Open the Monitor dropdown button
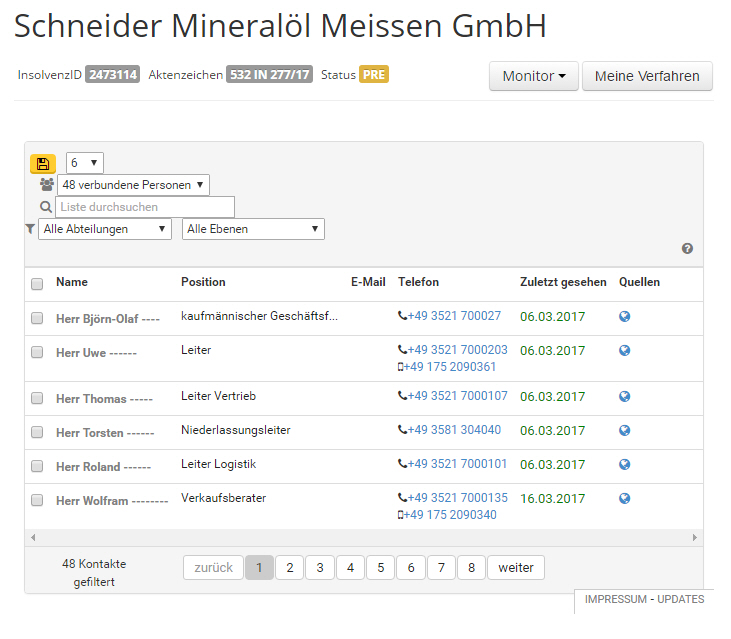731x639 pixels. [x=534, y=76]
